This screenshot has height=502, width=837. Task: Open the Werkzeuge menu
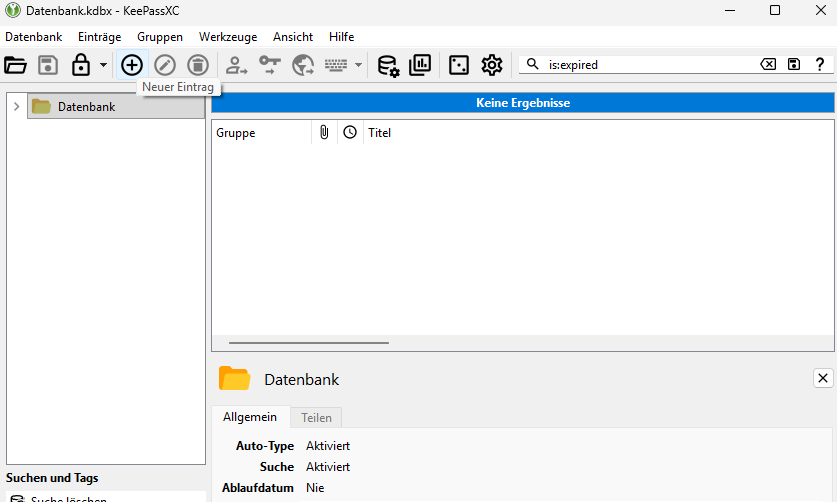tap(228, 37)
